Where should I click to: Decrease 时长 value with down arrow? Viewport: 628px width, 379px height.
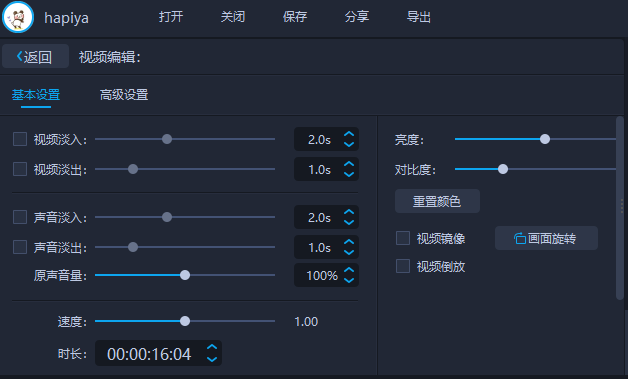click(x=212, y=359)
